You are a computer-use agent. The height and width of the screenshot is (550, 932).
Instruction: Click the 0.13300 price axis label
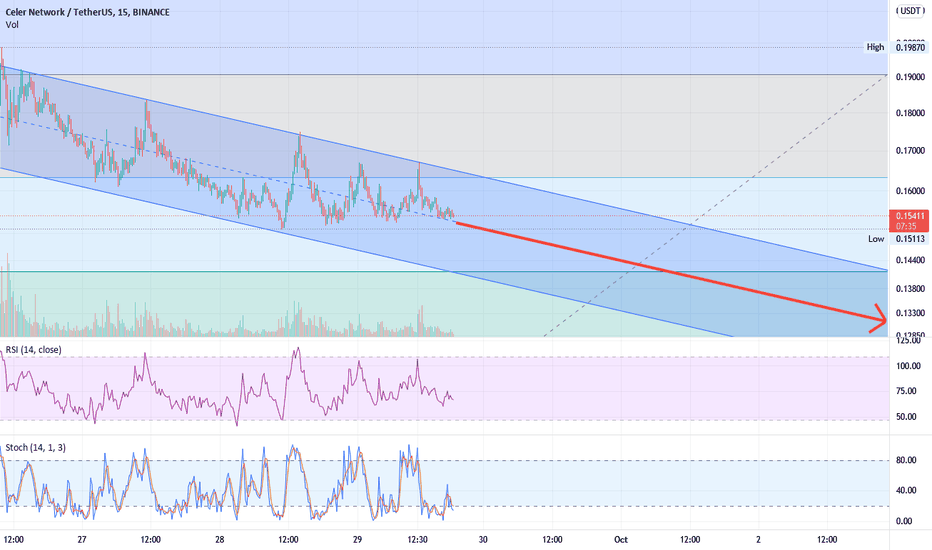(x=910, y=313)
